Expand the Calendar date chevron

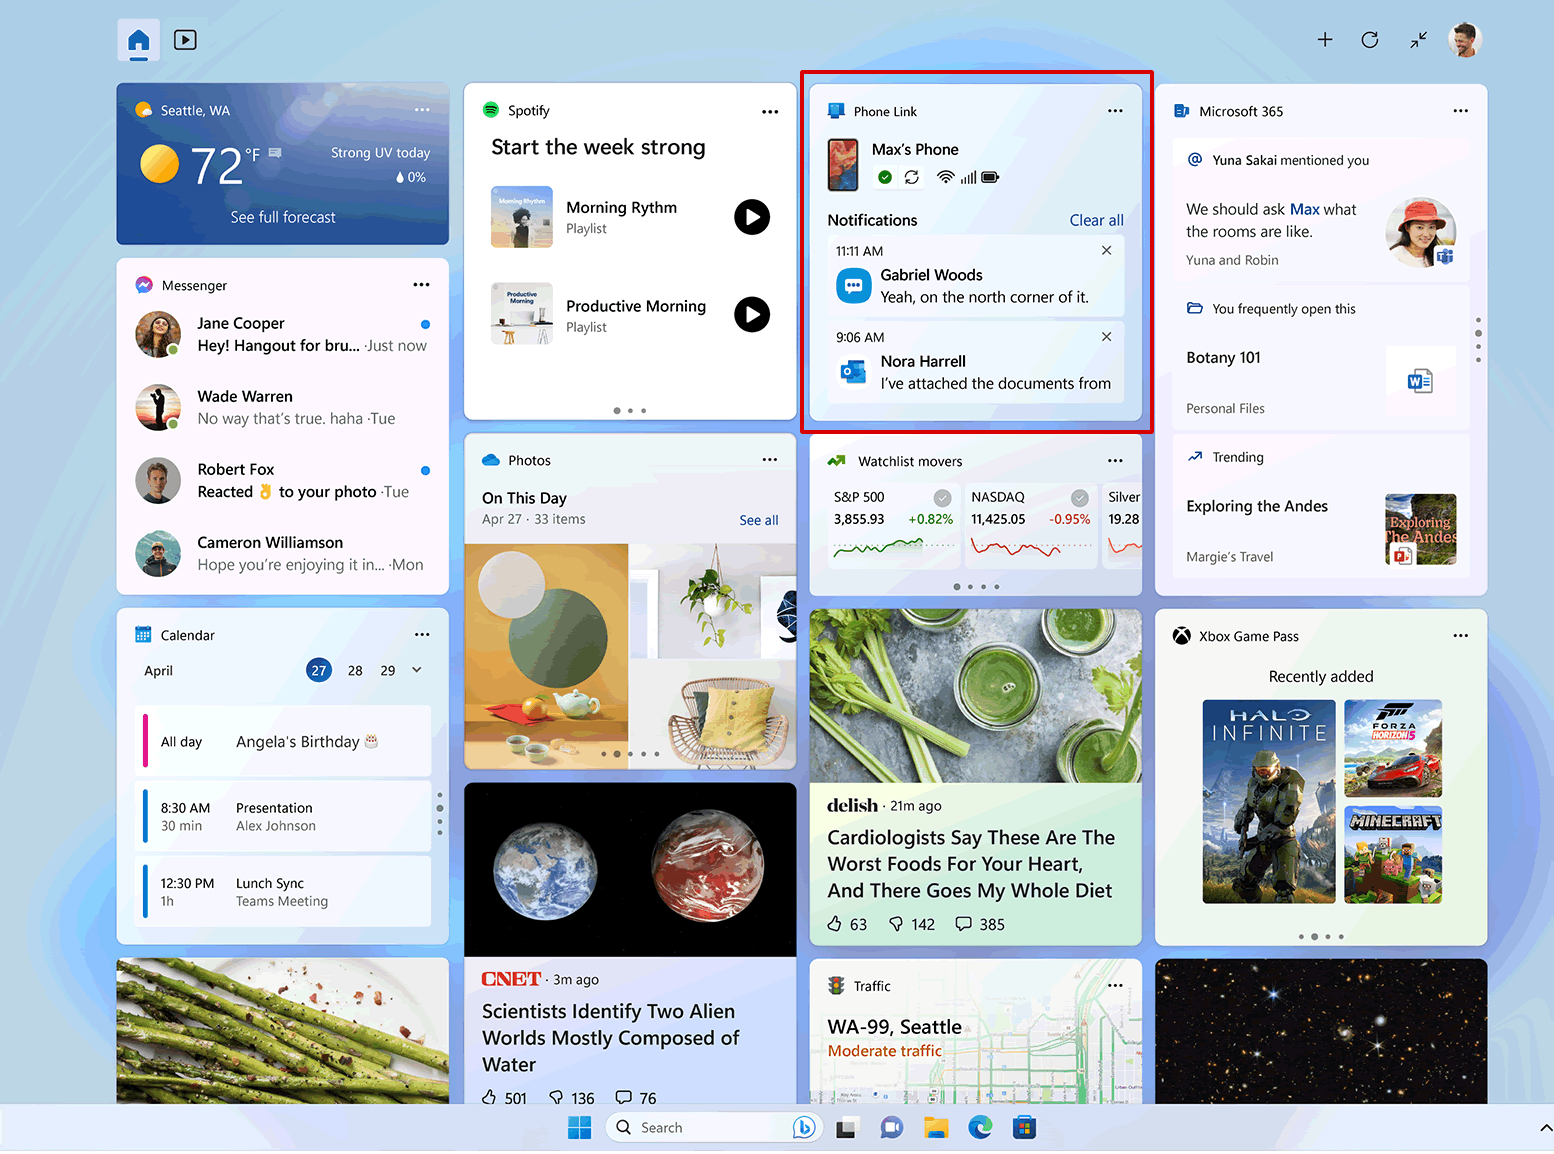coord(417,670)
